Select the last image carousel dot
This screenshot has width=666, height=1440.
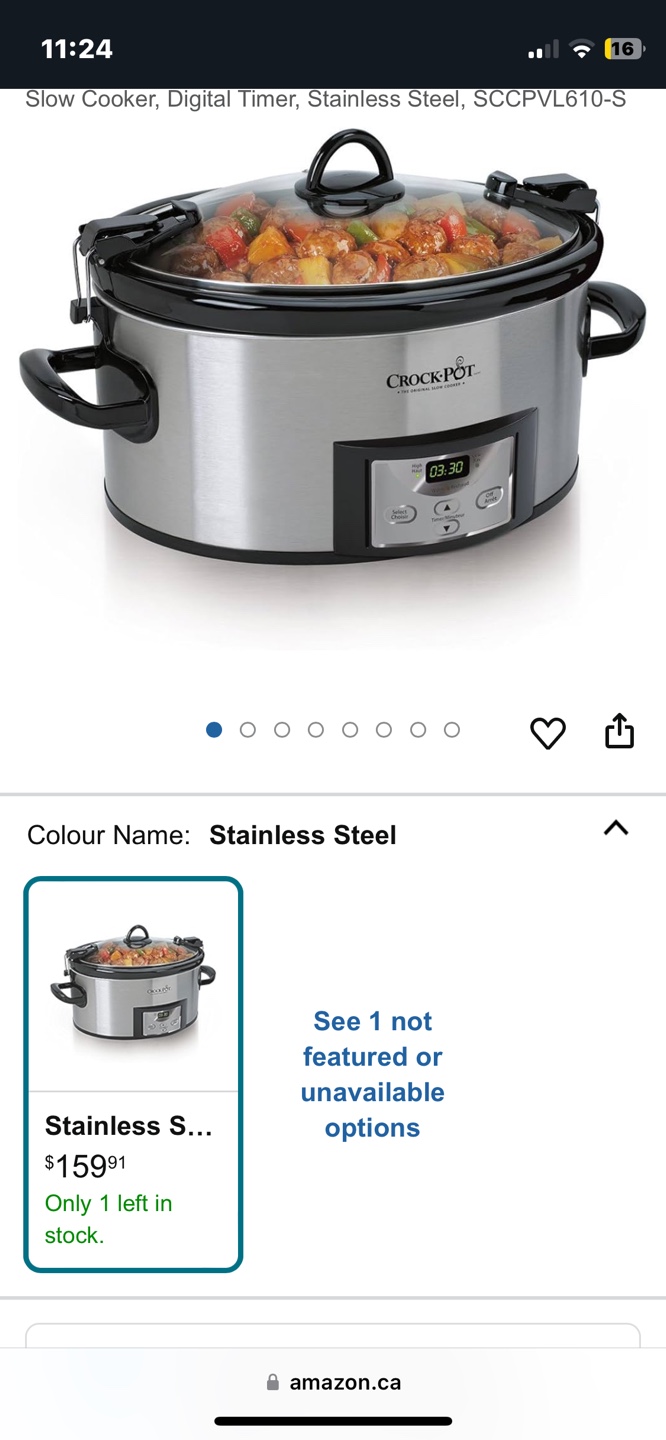(x=452, y=730)
